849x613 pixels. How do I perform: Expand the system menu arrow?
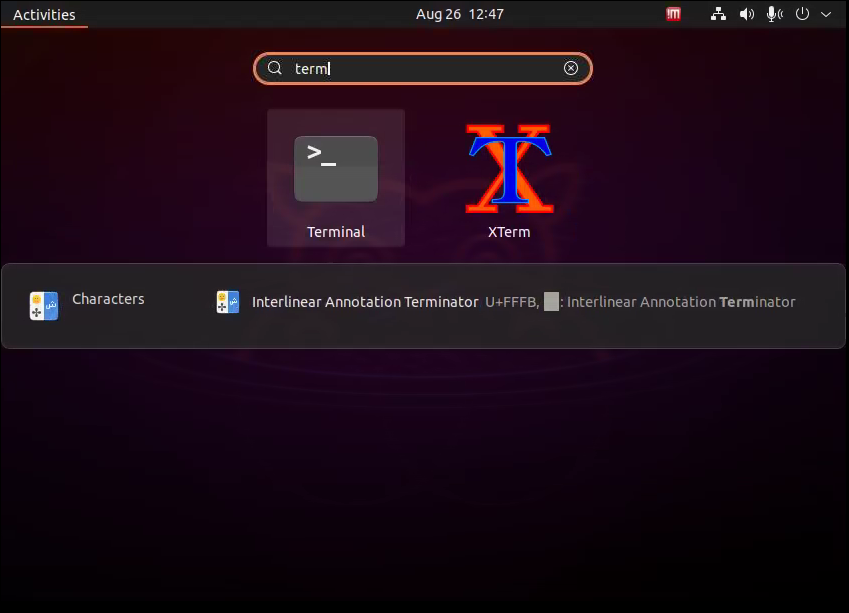826,15
